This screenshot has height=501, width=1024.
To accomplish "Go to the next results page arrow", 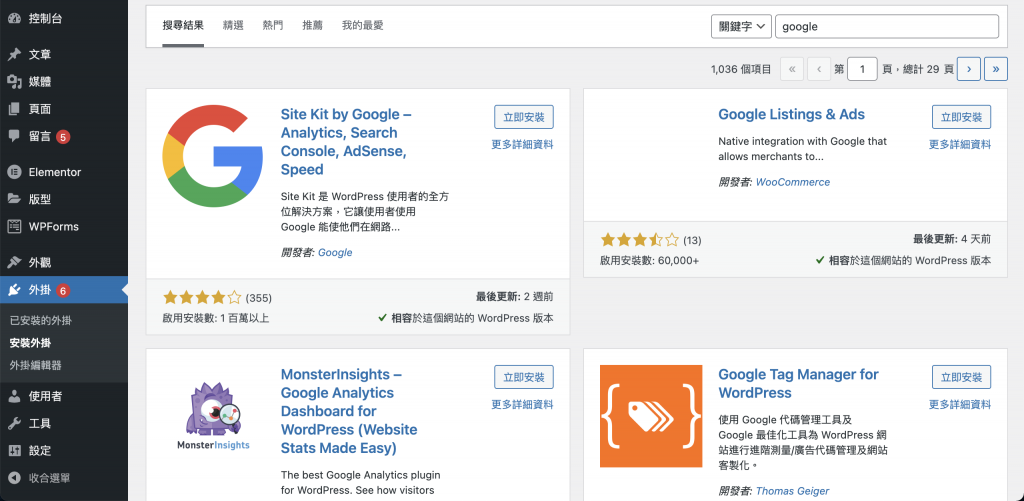I will click(968, 69).
